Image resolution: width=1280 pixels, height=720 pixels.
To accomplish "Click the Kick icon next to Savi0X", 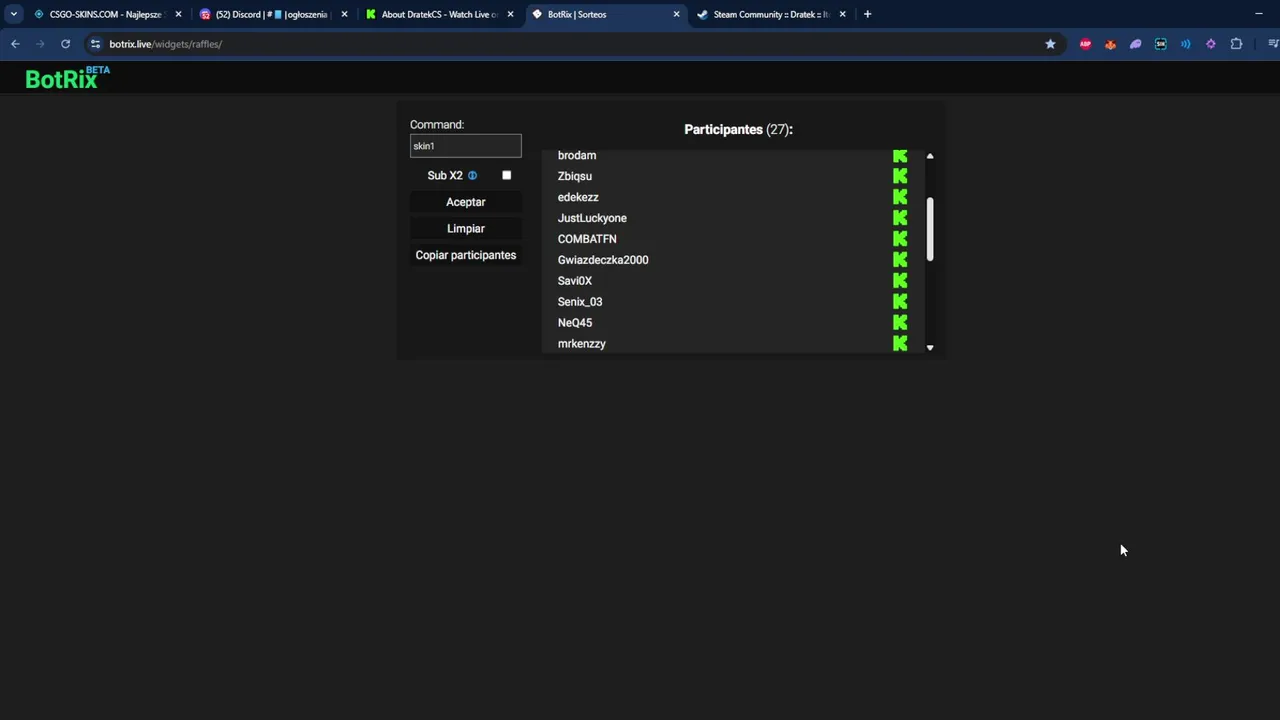I will click(x=900, y=281).
